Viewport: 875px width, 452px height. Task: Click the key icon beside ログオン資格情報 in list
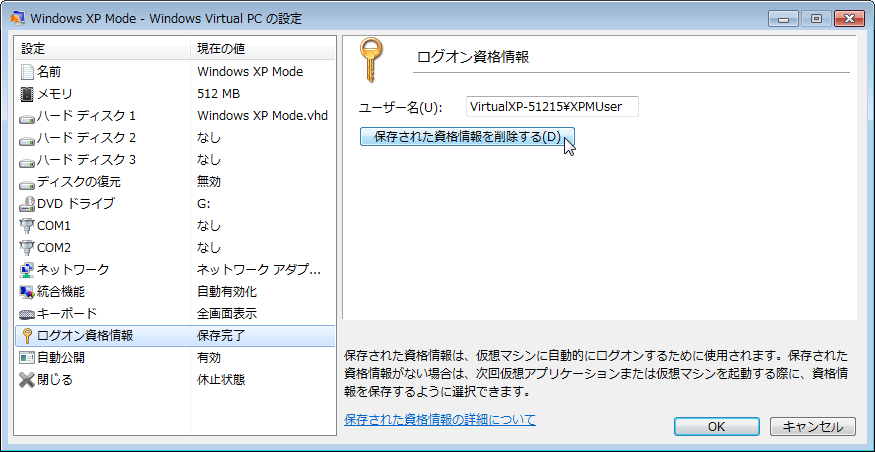[x=27, y=336]
